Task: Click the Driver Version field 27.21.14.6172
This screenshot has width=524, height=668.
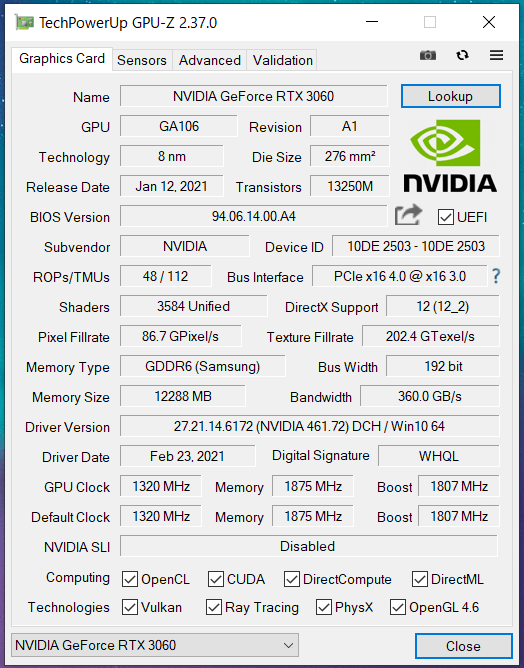Action: point(309,426)
